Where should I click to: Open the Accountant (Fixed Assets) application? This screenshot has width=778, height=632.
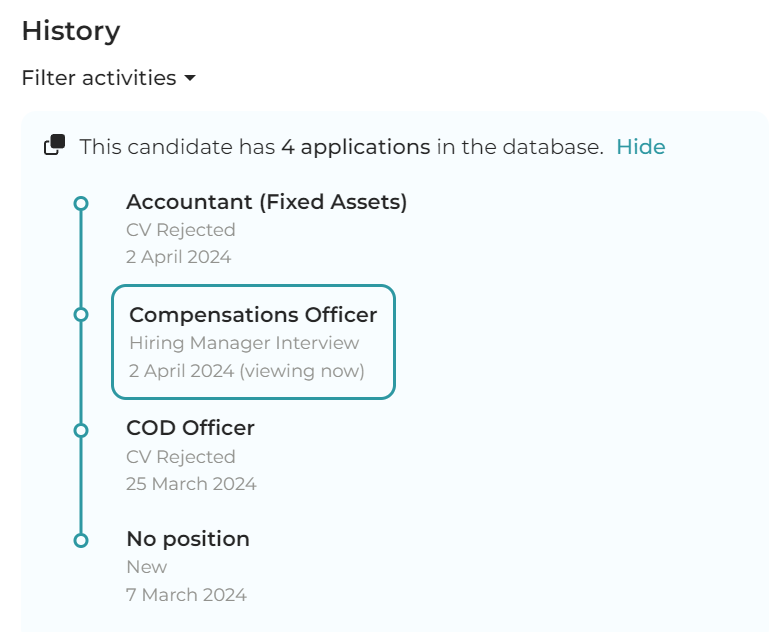(266, 202)
